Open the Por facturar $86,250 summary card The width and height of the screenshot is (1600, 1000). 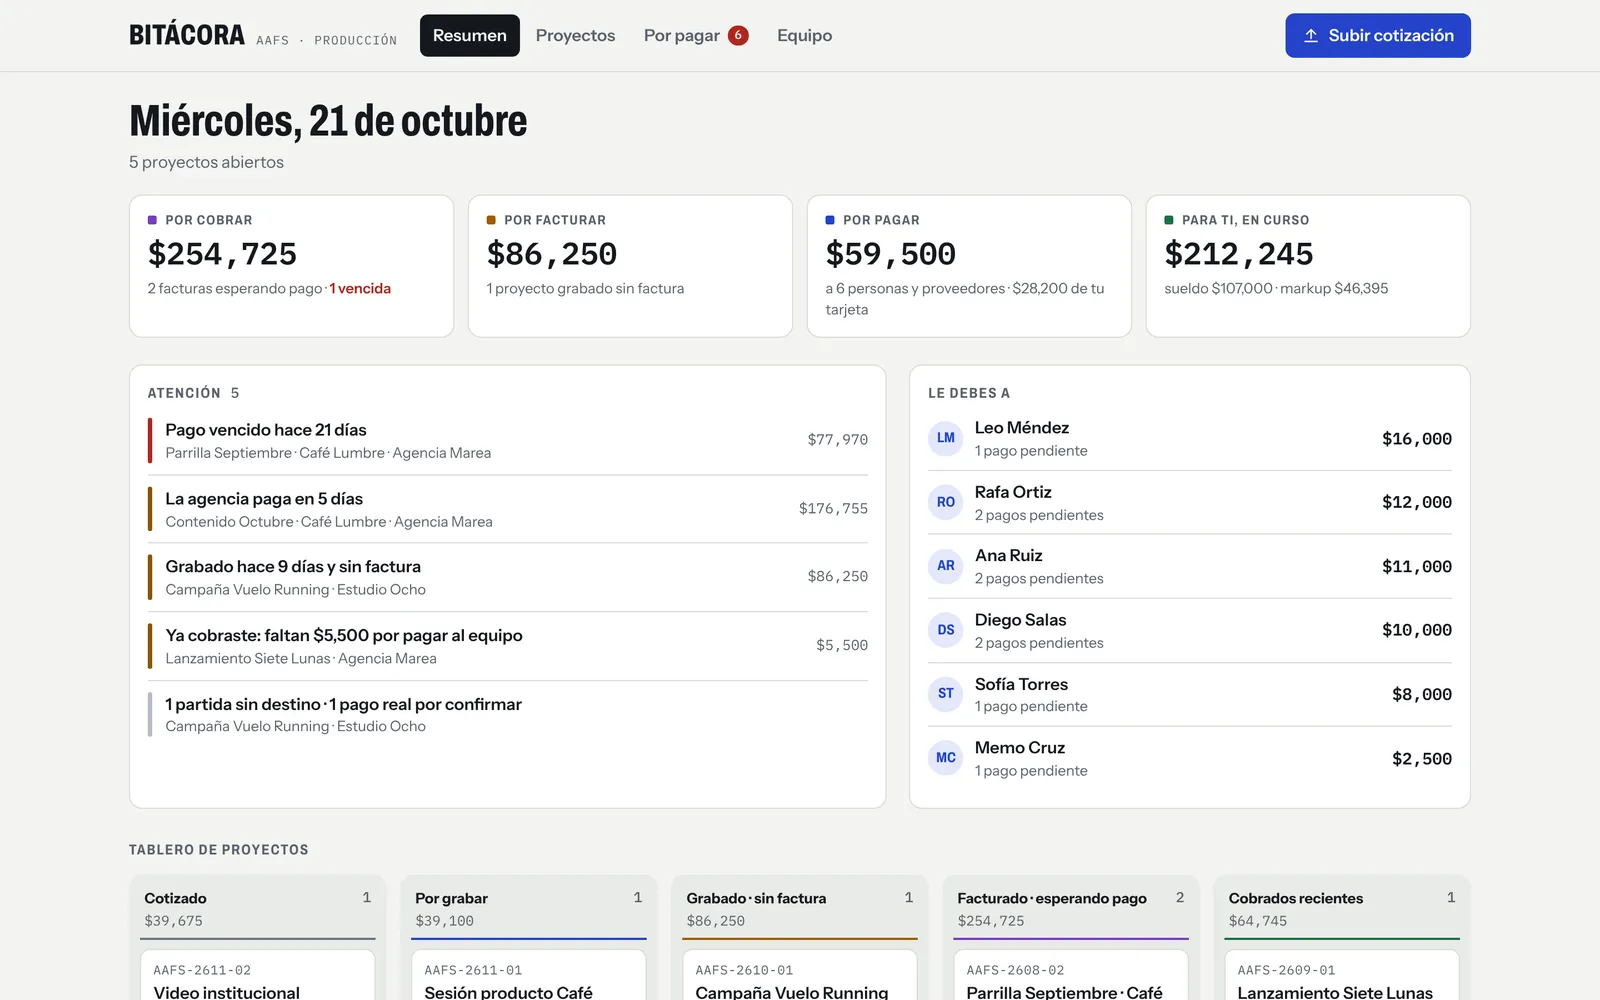click(630, 266)
